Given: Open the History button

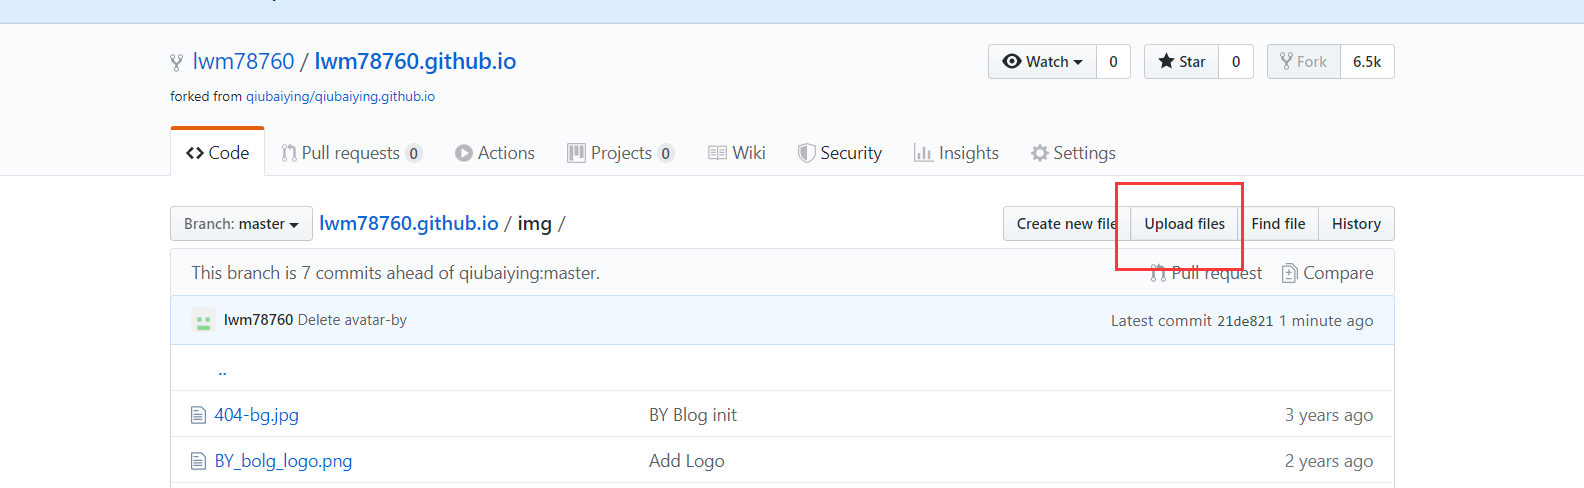Looking at the screenshot, I should [x=1356, y=224].
